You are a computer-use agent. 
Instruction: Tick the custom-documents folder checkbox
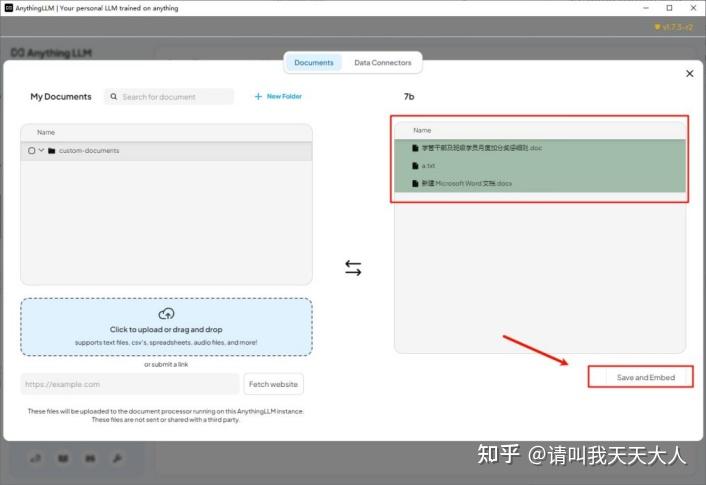[32, 150]
